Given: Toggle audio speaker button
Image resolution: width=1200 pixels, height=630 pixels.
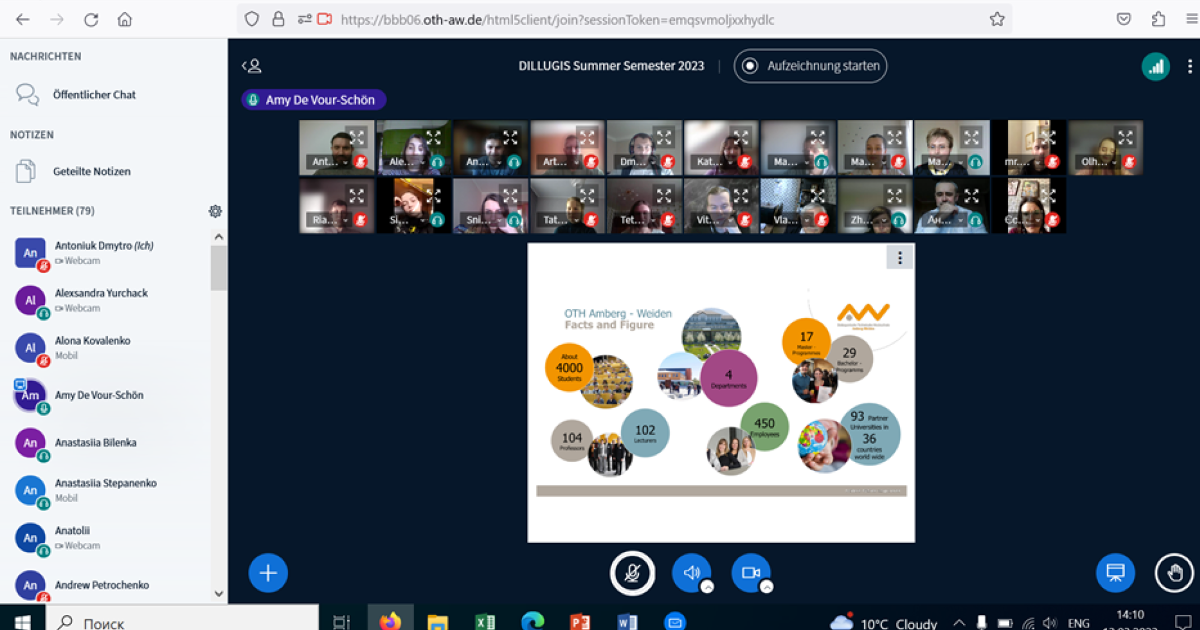Looking at the screenshot, I should (691, 573).
